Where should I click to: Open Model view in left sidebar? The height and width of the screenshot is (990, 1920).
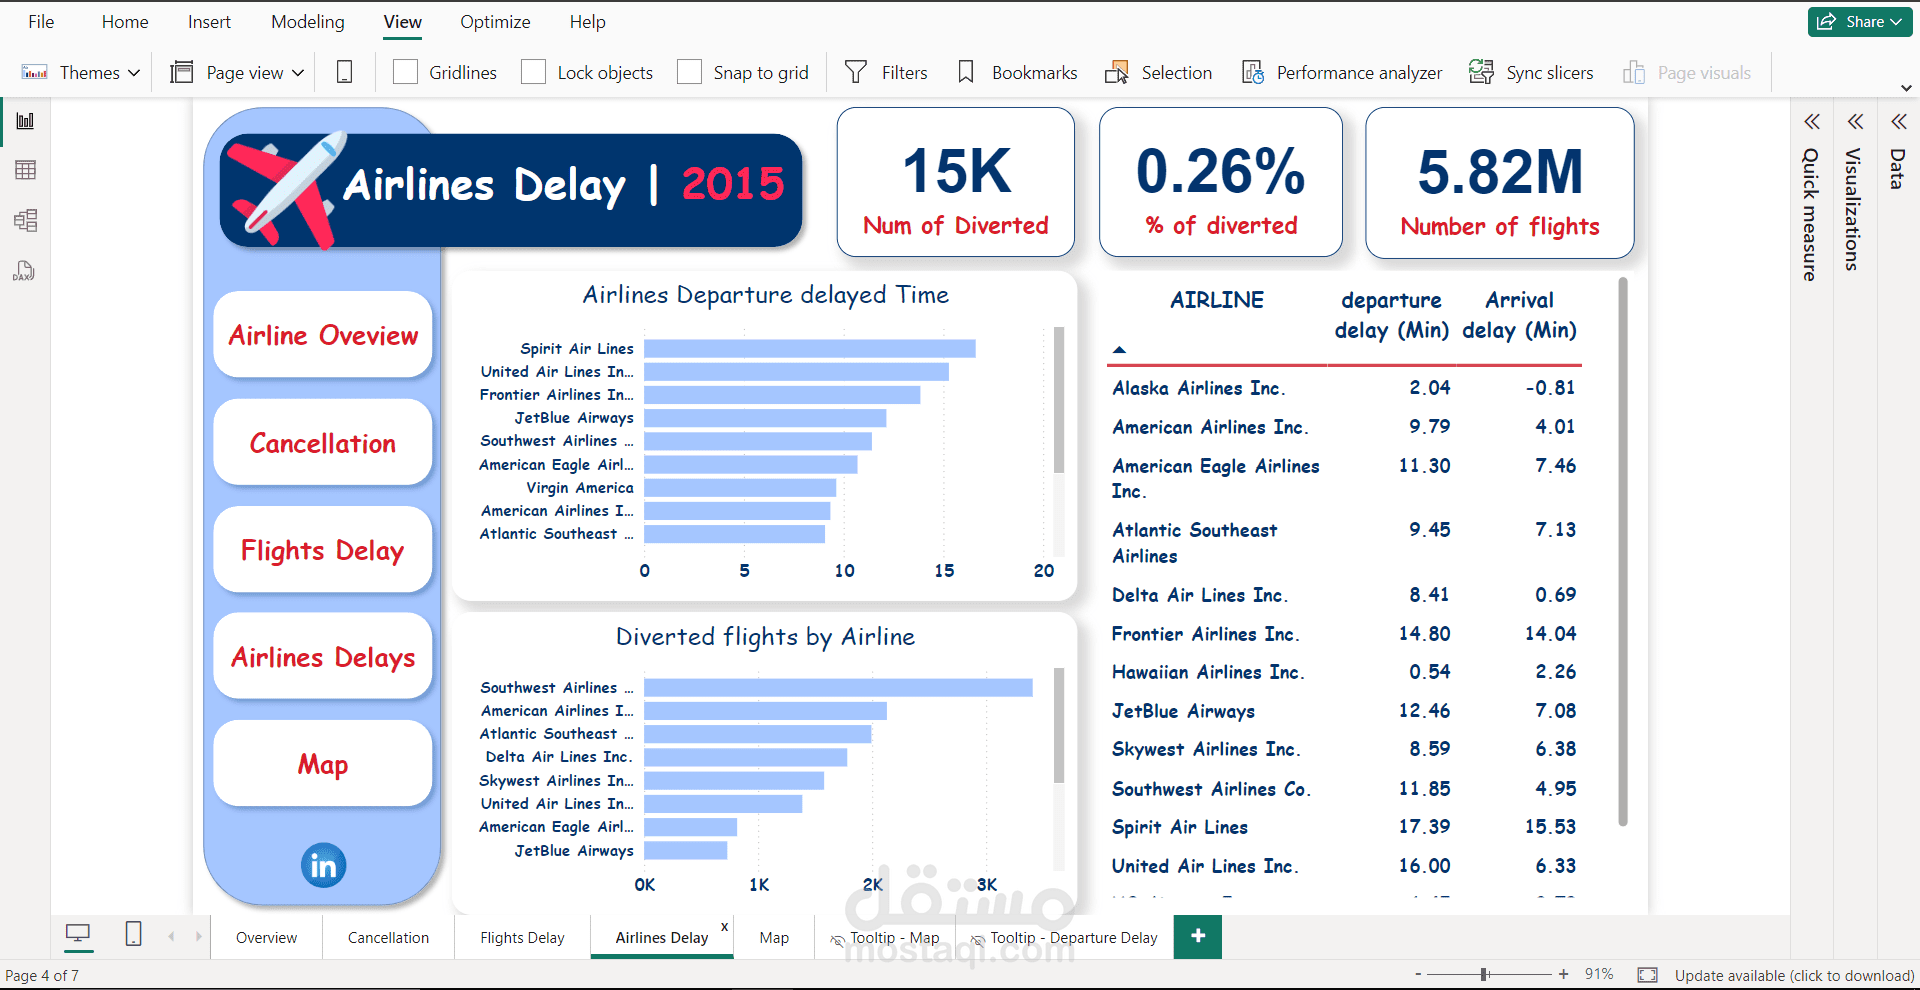(26, 220)
